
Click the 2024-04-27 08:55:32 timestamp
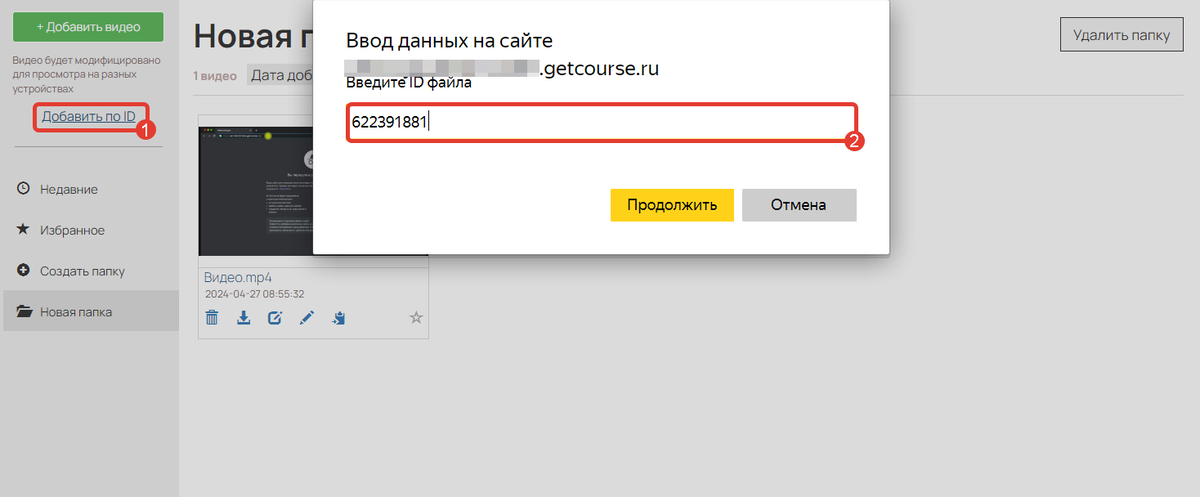[x=254, y=294]
